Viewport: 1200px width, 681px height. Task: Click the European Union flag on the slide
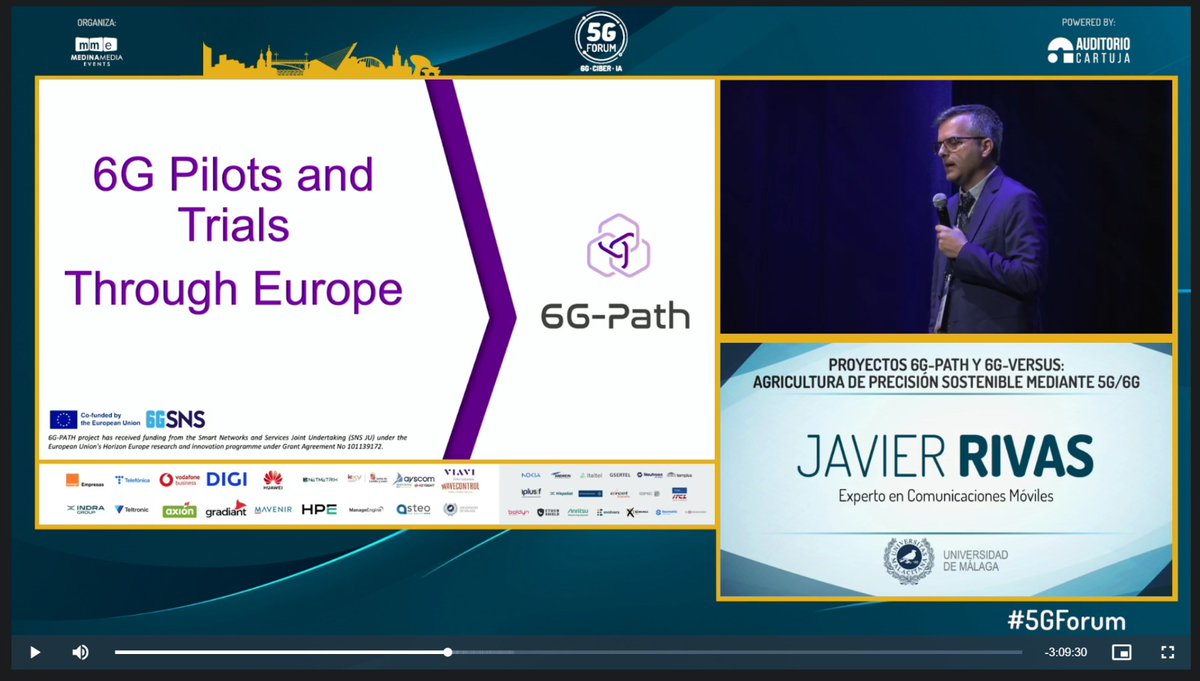(x=64, y=420)
